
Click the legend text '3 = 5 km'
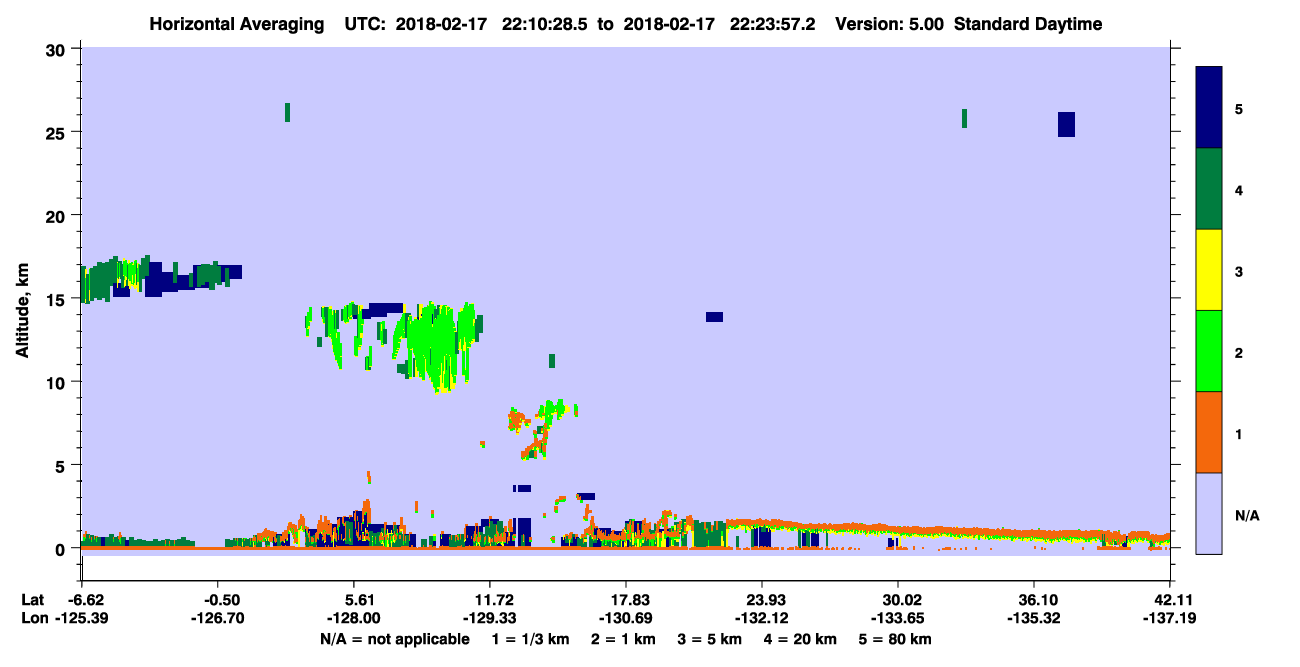tap(709, 639)
